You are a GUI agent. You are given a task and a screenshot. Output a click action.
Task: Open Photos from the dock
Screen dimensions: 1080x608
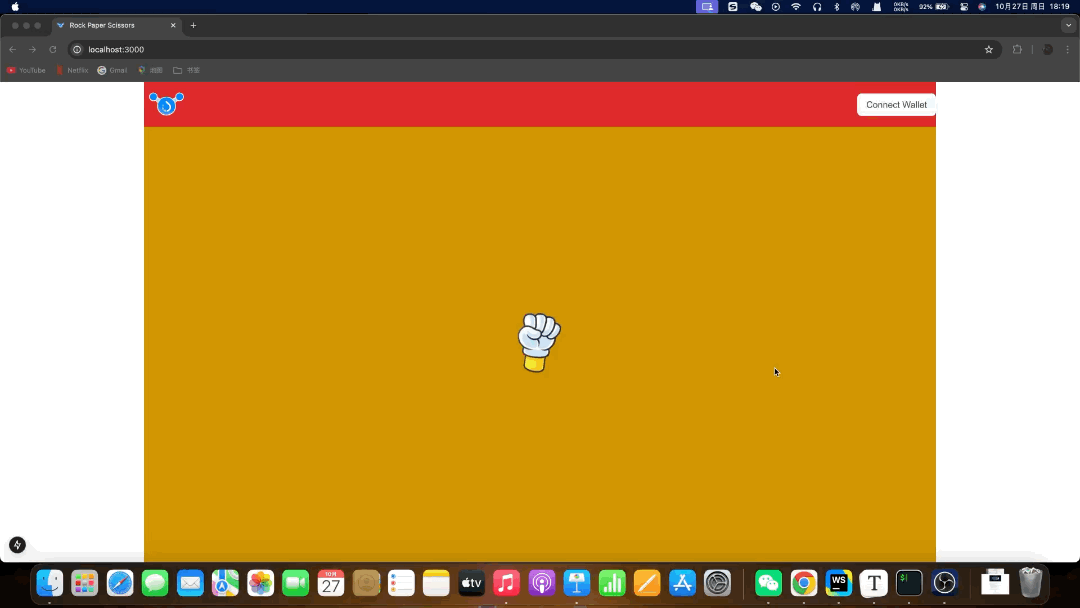pyautogui.click(x=260, y=583)
